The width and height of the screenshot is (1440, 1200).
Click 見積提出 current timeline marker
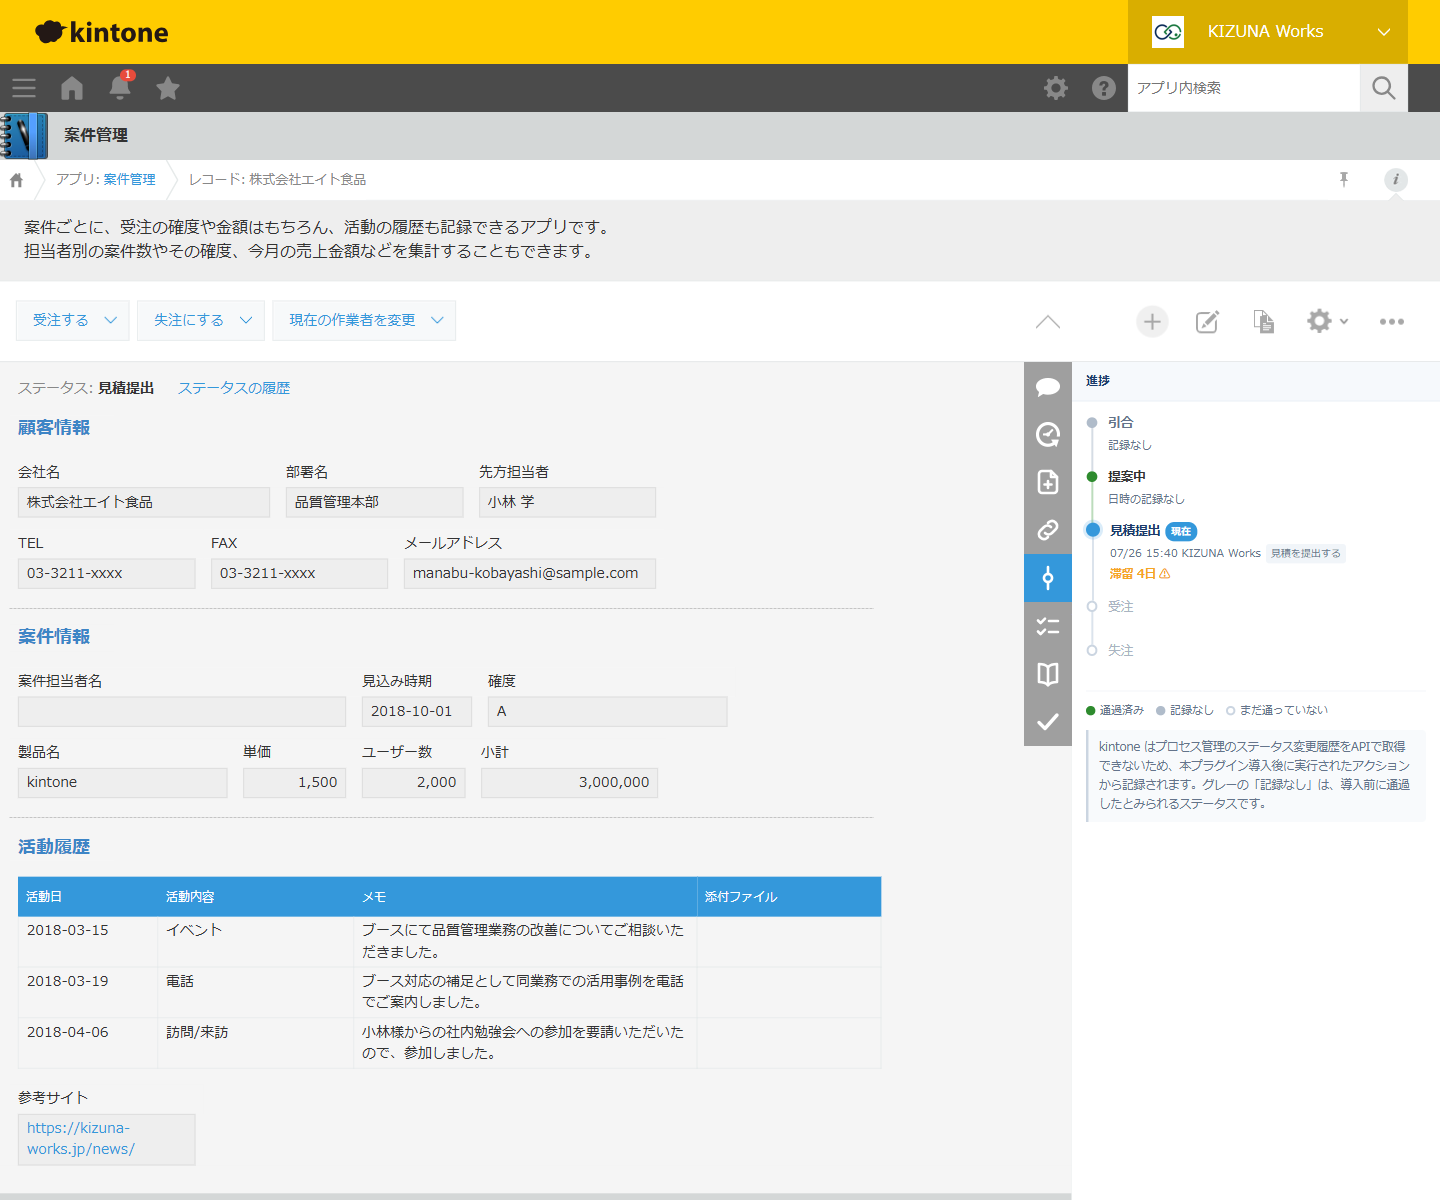pos(1092,530)
